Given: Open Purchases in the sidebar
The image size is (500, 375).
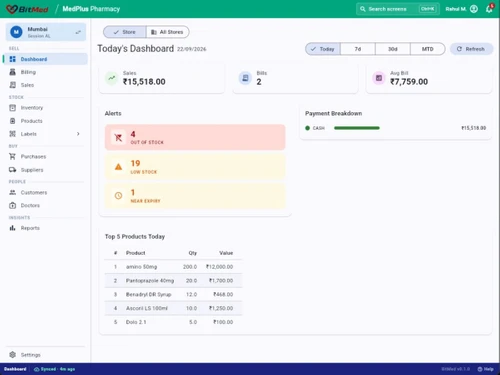Looking at the screenshot, I should [x=46, y=156].
